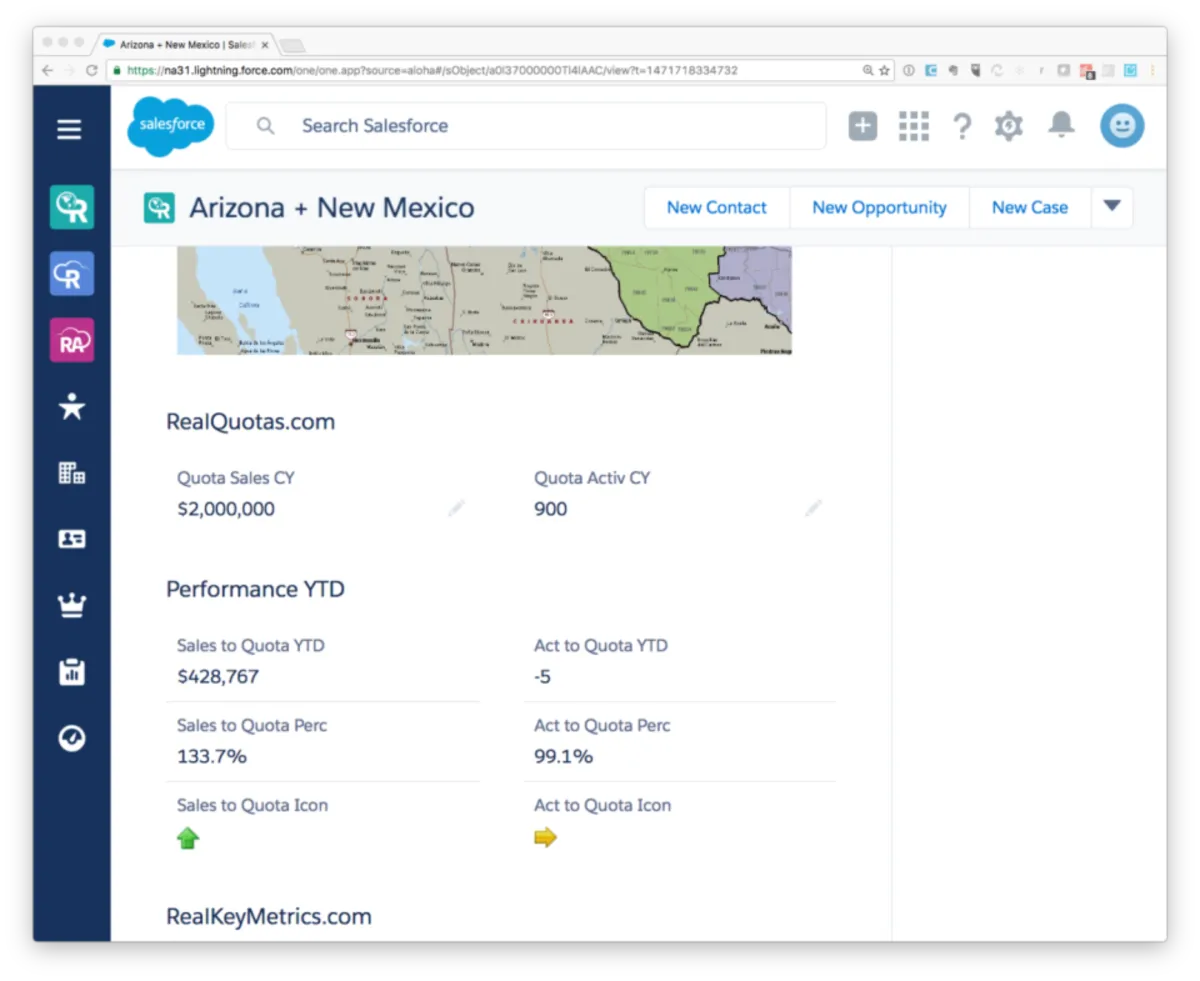Open Contacts card icon in sidebar
Viewport: 1200px width, 981px height.
point(72,539)
